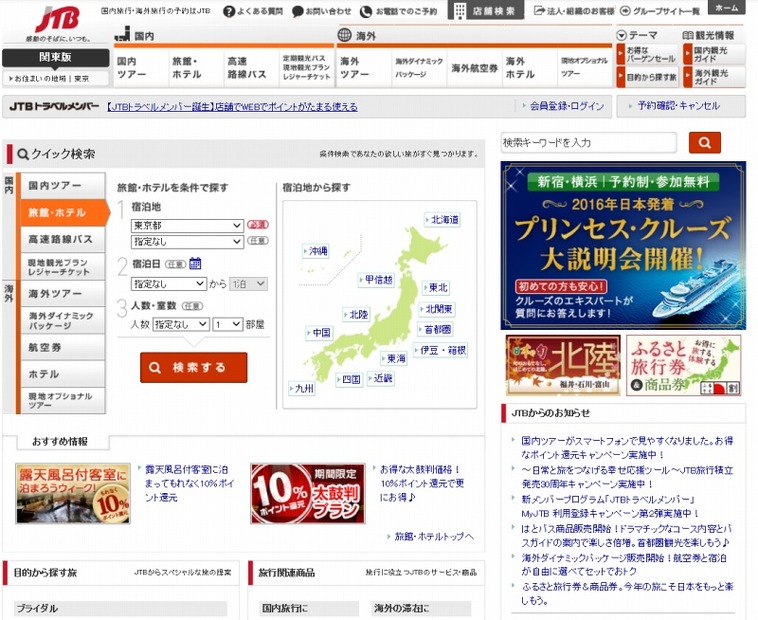The height and width of the screenshot is (620, 758).
Task: Click 東海 on the map
Action: pyautogui.click(x=394, y=359)
